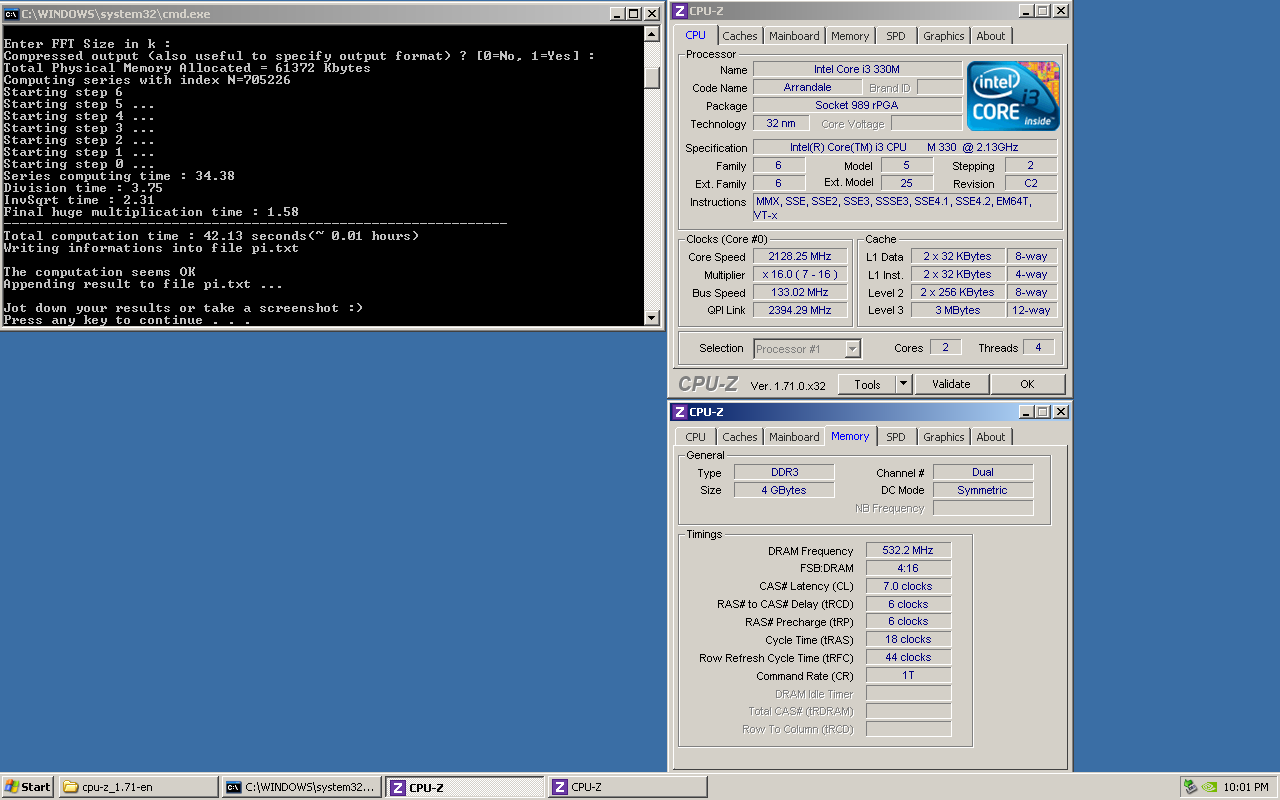The width and height of the screenshot is (1280, 800).
Task: Click the FSB:DRAM value 4:16
Action: click(908, 569)
